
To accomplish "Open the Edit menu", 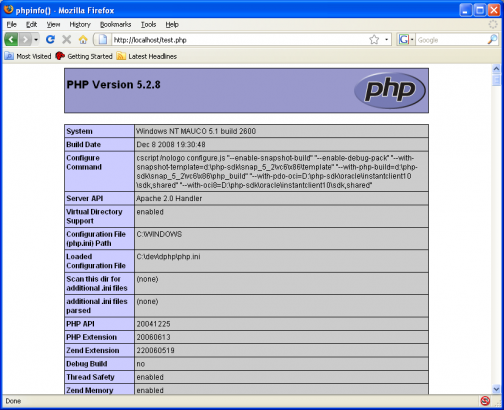I will [x=31, y=24].
